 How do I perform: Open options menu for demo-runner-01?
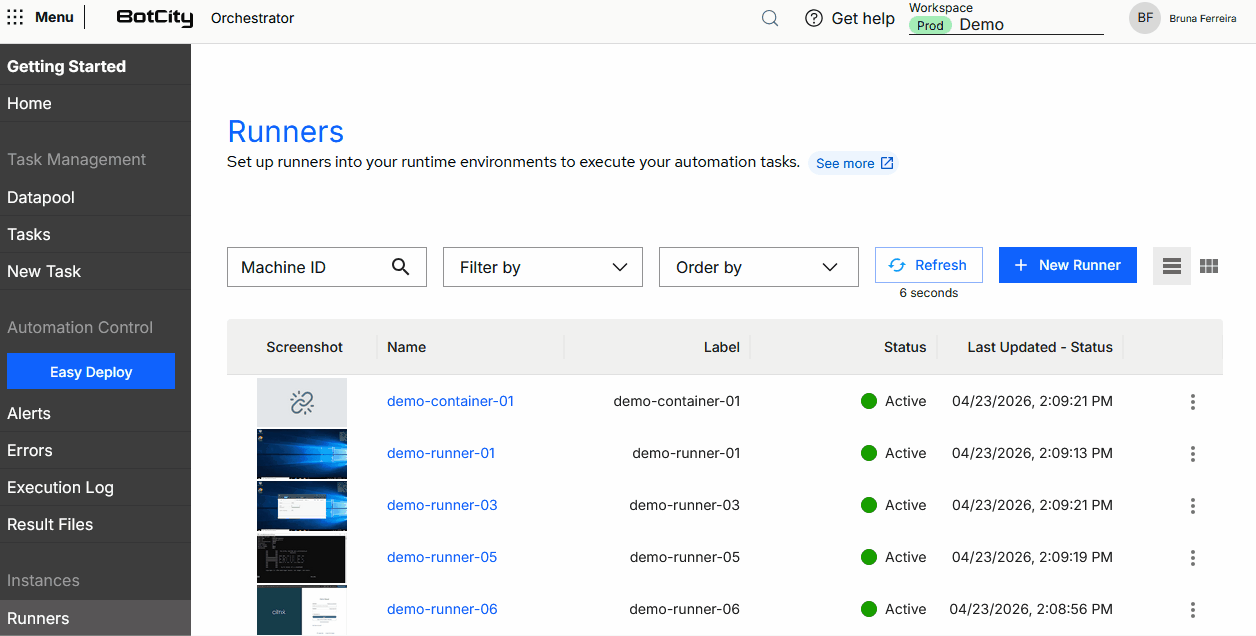click(1193, 454)
